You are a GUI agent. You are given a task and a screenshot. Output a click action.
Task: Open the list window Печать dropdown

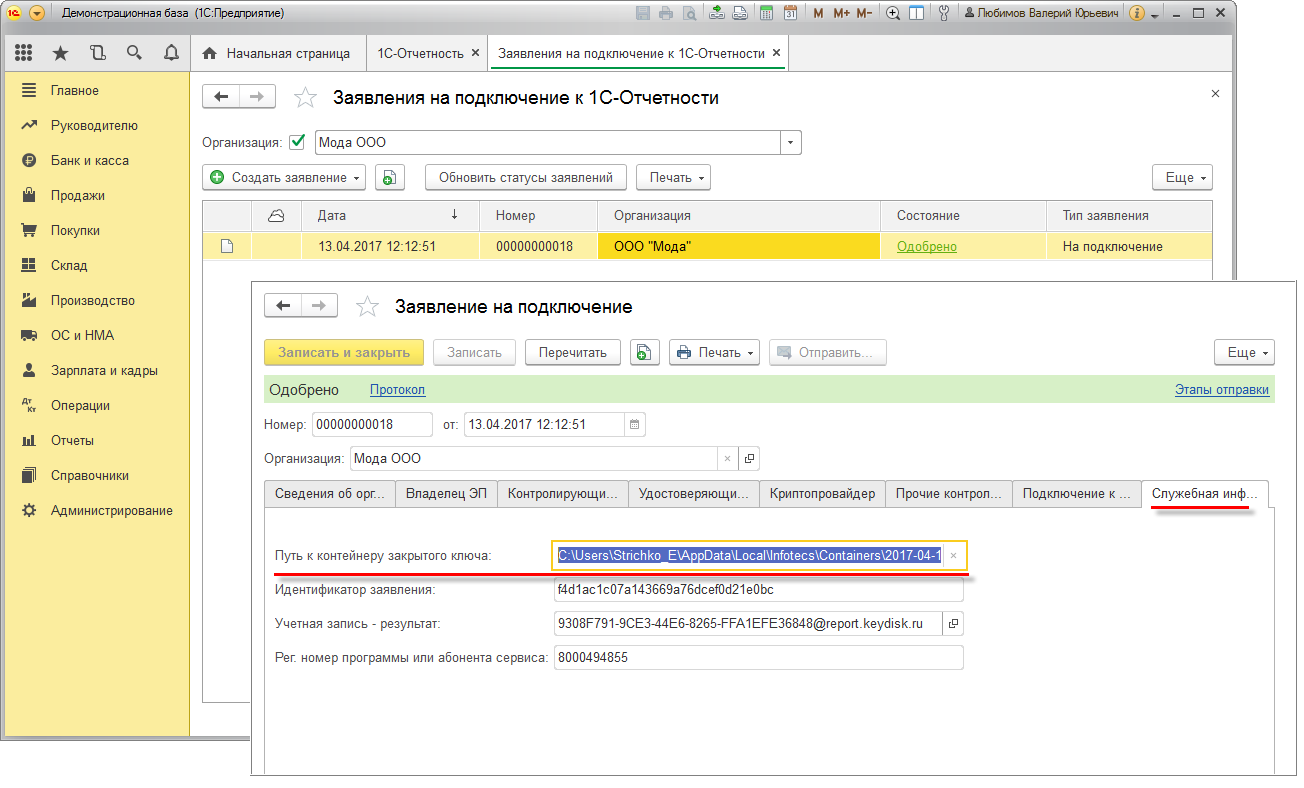673,178
